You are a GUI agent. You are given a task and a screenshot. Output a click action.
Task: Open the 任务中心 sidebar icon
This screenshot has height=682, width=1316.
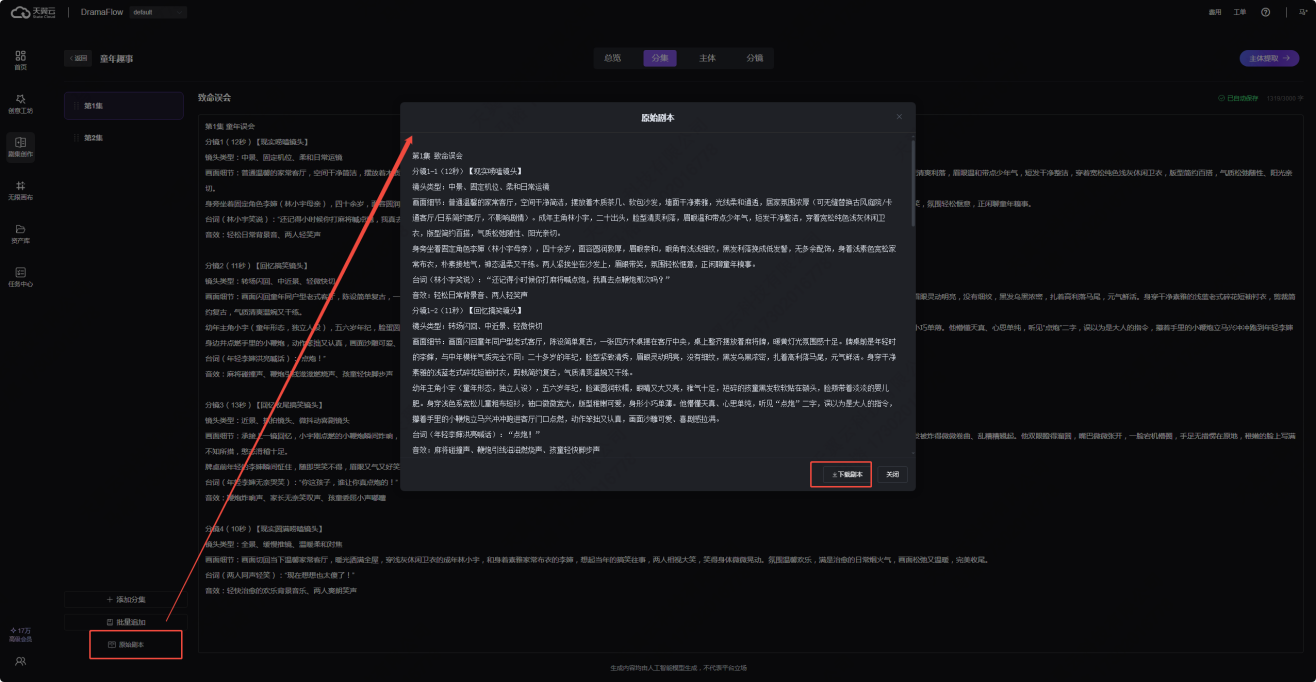click(20, 277)
